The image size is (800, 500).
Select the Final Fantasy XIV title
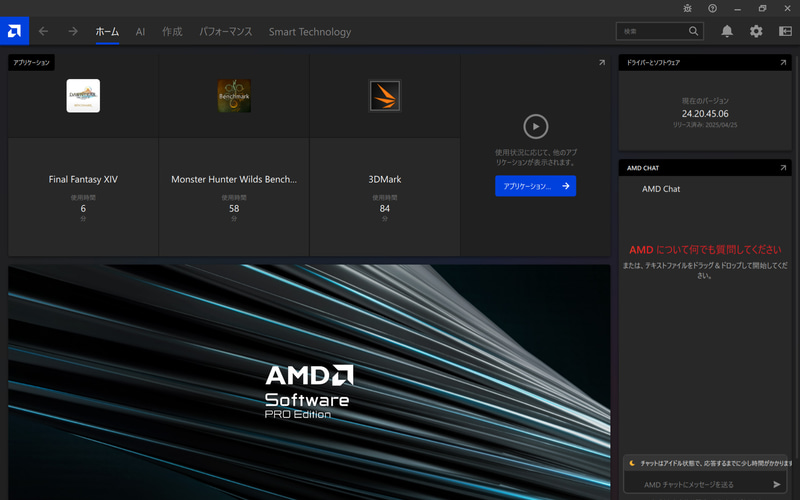click(83, 179)
